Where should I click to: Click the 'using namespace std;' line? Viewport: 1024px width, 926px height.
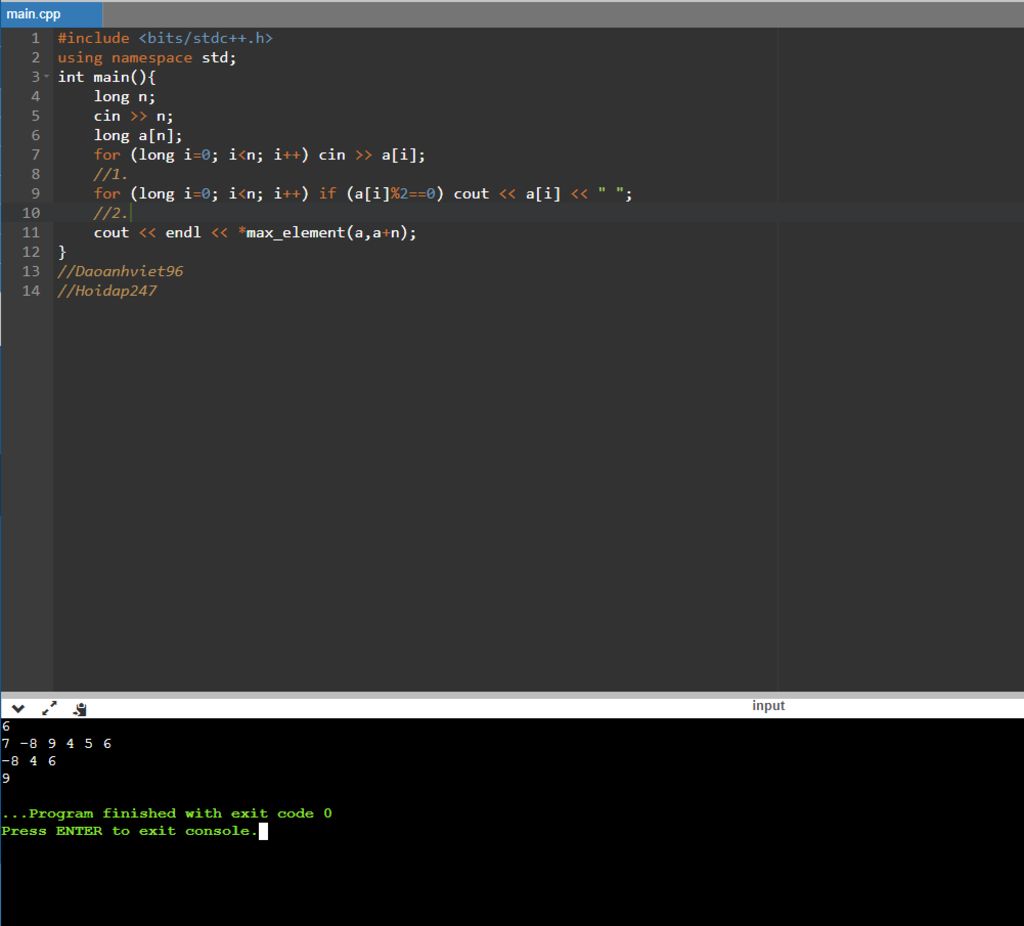click(147, 57)
